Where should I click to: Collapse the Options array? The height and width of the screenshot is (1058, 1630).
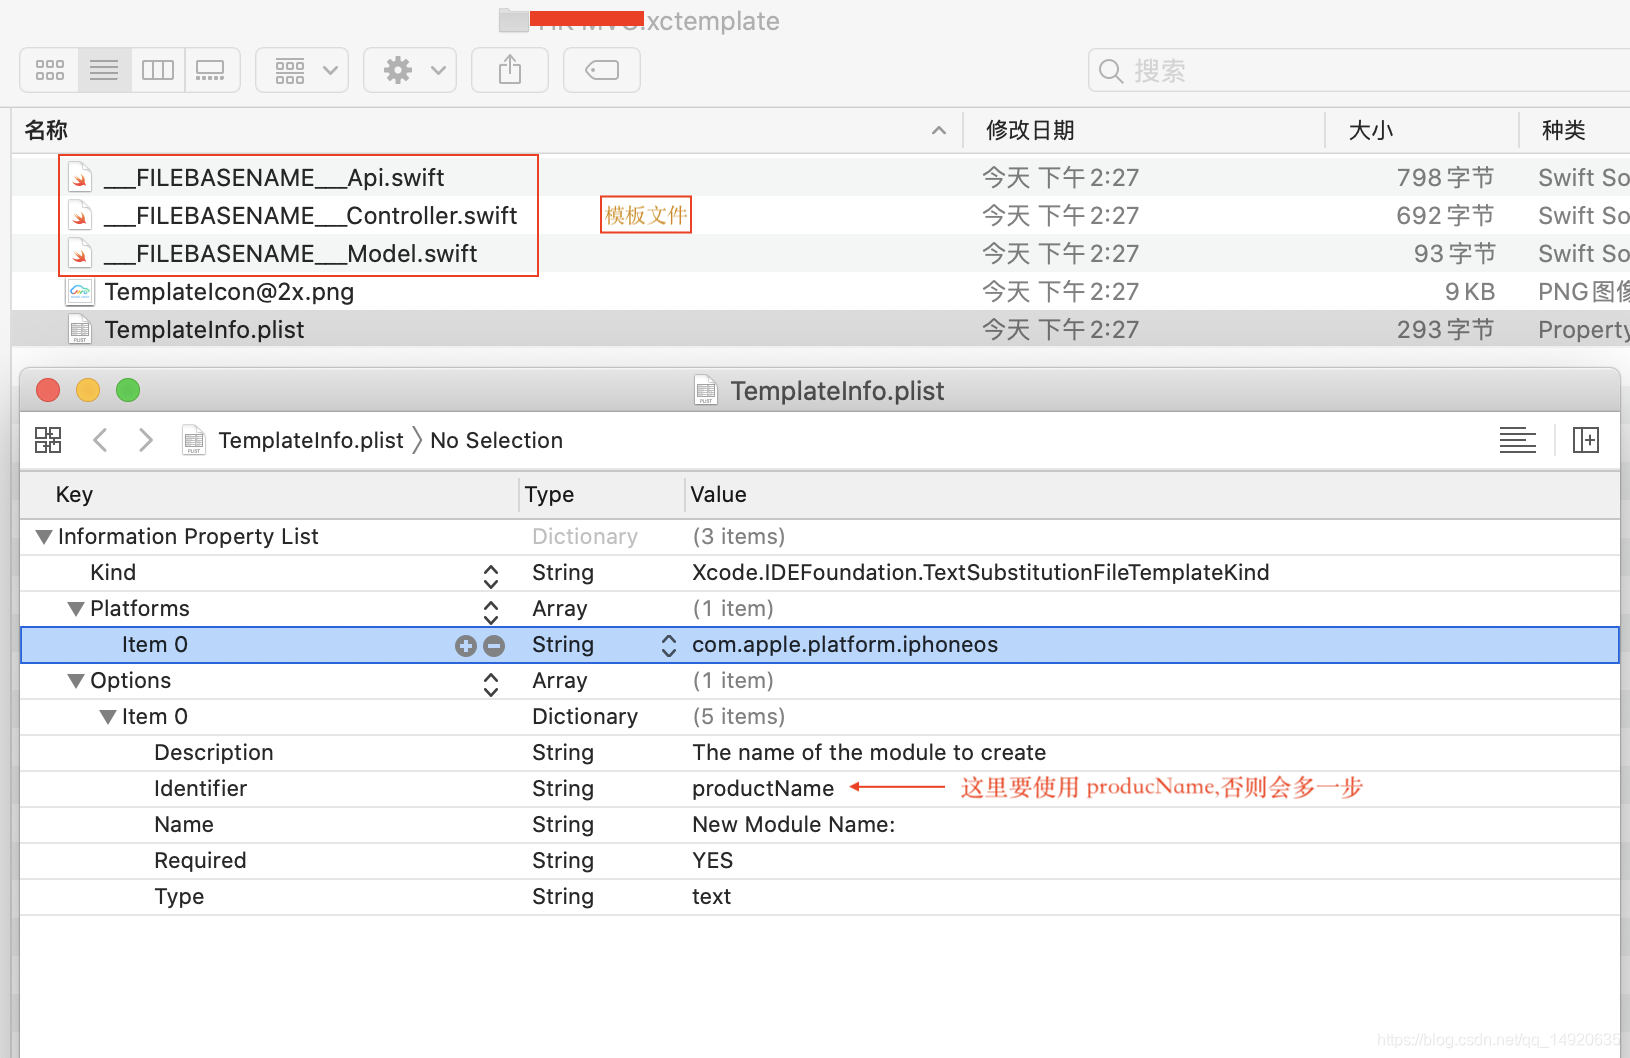[x=75, y=680]
